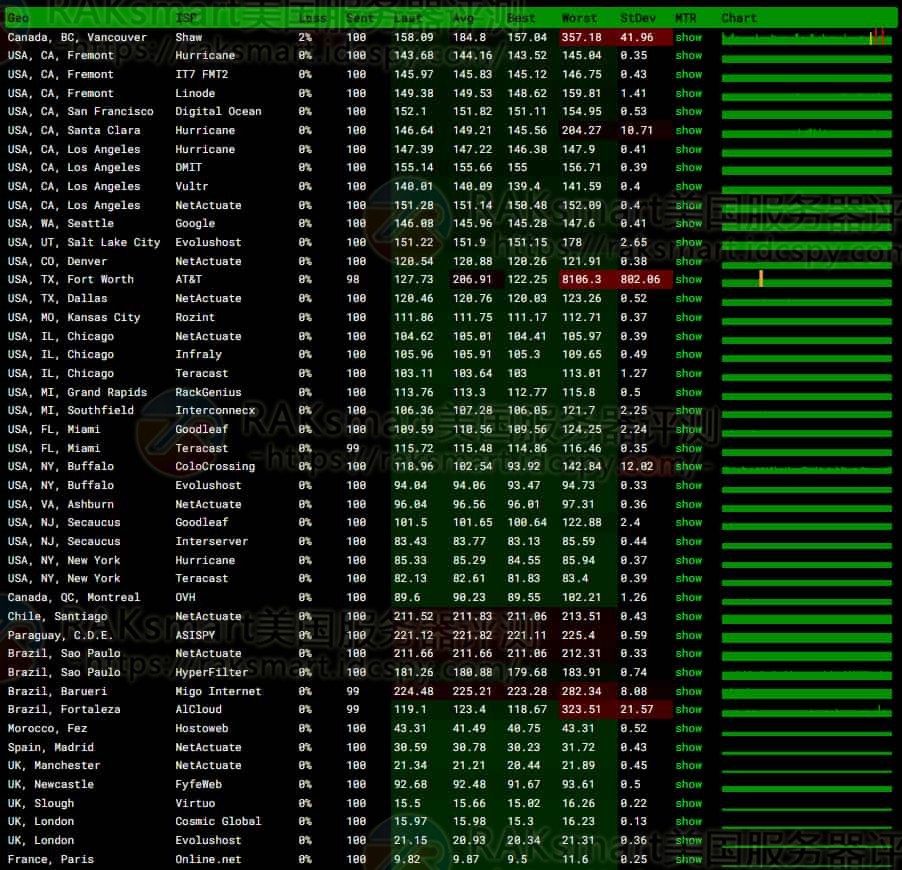
Task: Click the Geo column header
Action: [18, 18]
